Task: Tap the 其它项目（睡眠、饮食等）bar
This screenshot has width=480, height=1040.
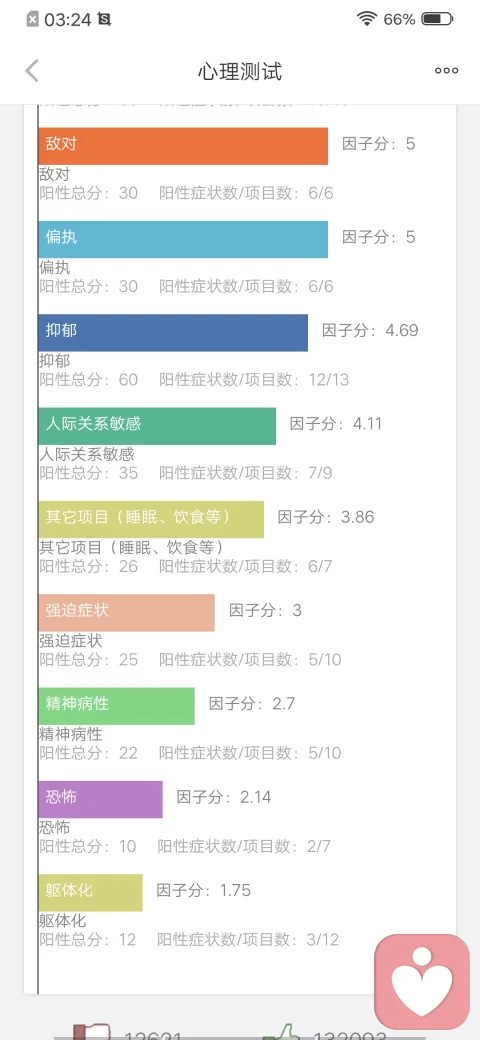Action: [151, 519]
